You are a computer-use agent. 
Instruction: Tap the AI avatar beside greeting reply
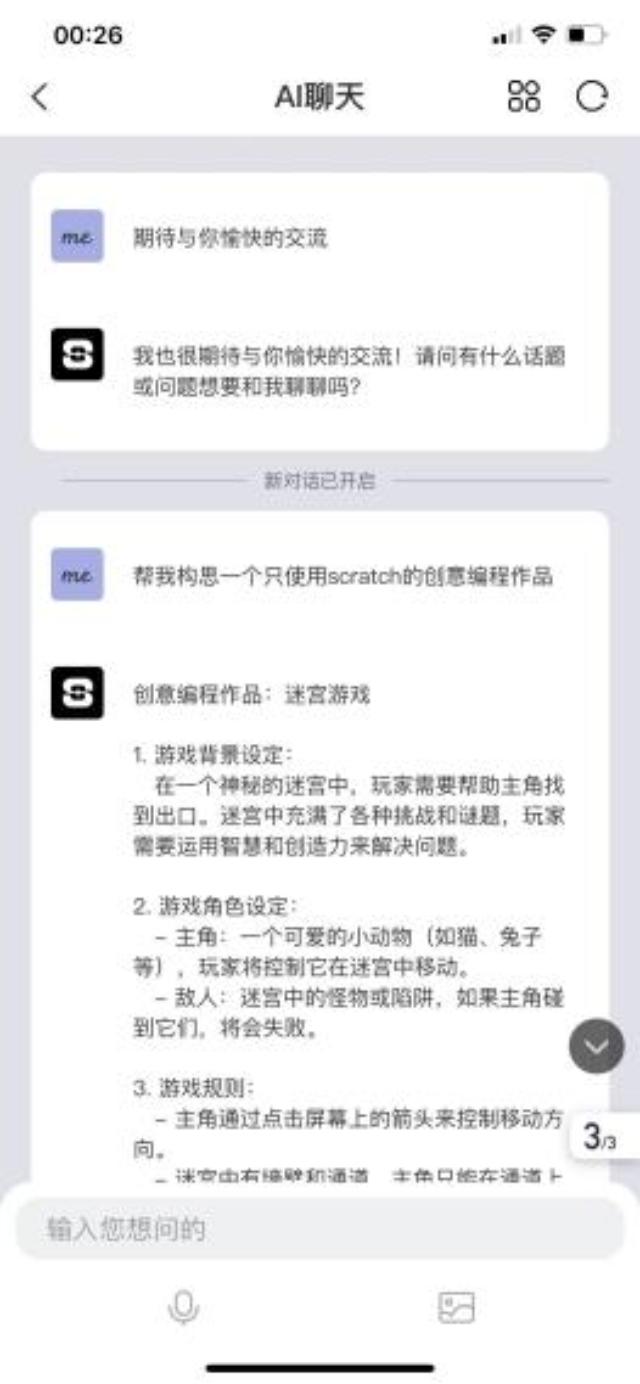pyautogui.click(x=77, y=355)
